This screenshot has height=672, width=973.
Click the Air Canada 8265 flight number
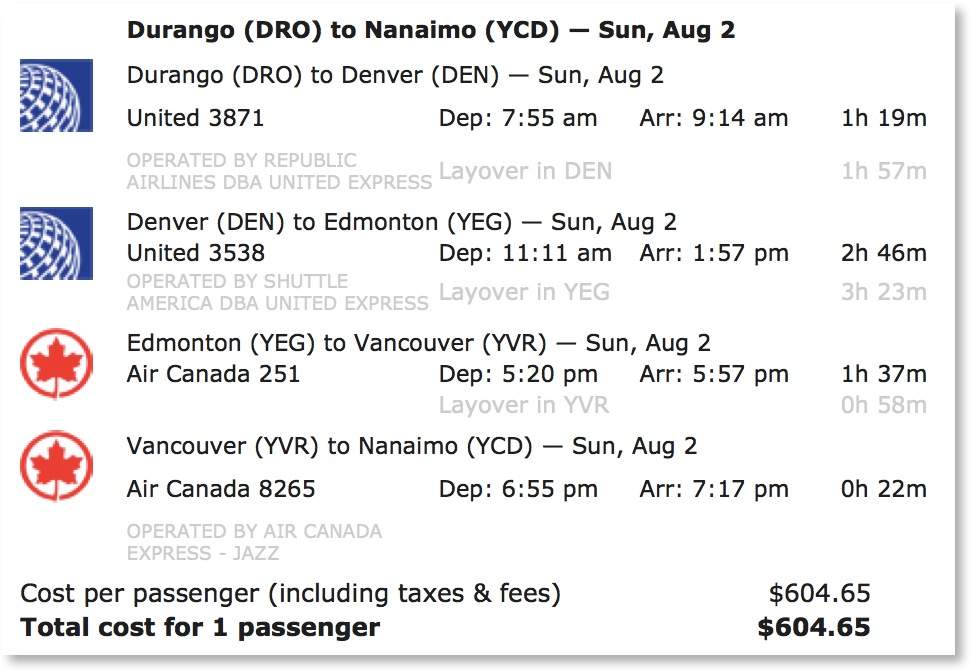[x=221, y=489]
